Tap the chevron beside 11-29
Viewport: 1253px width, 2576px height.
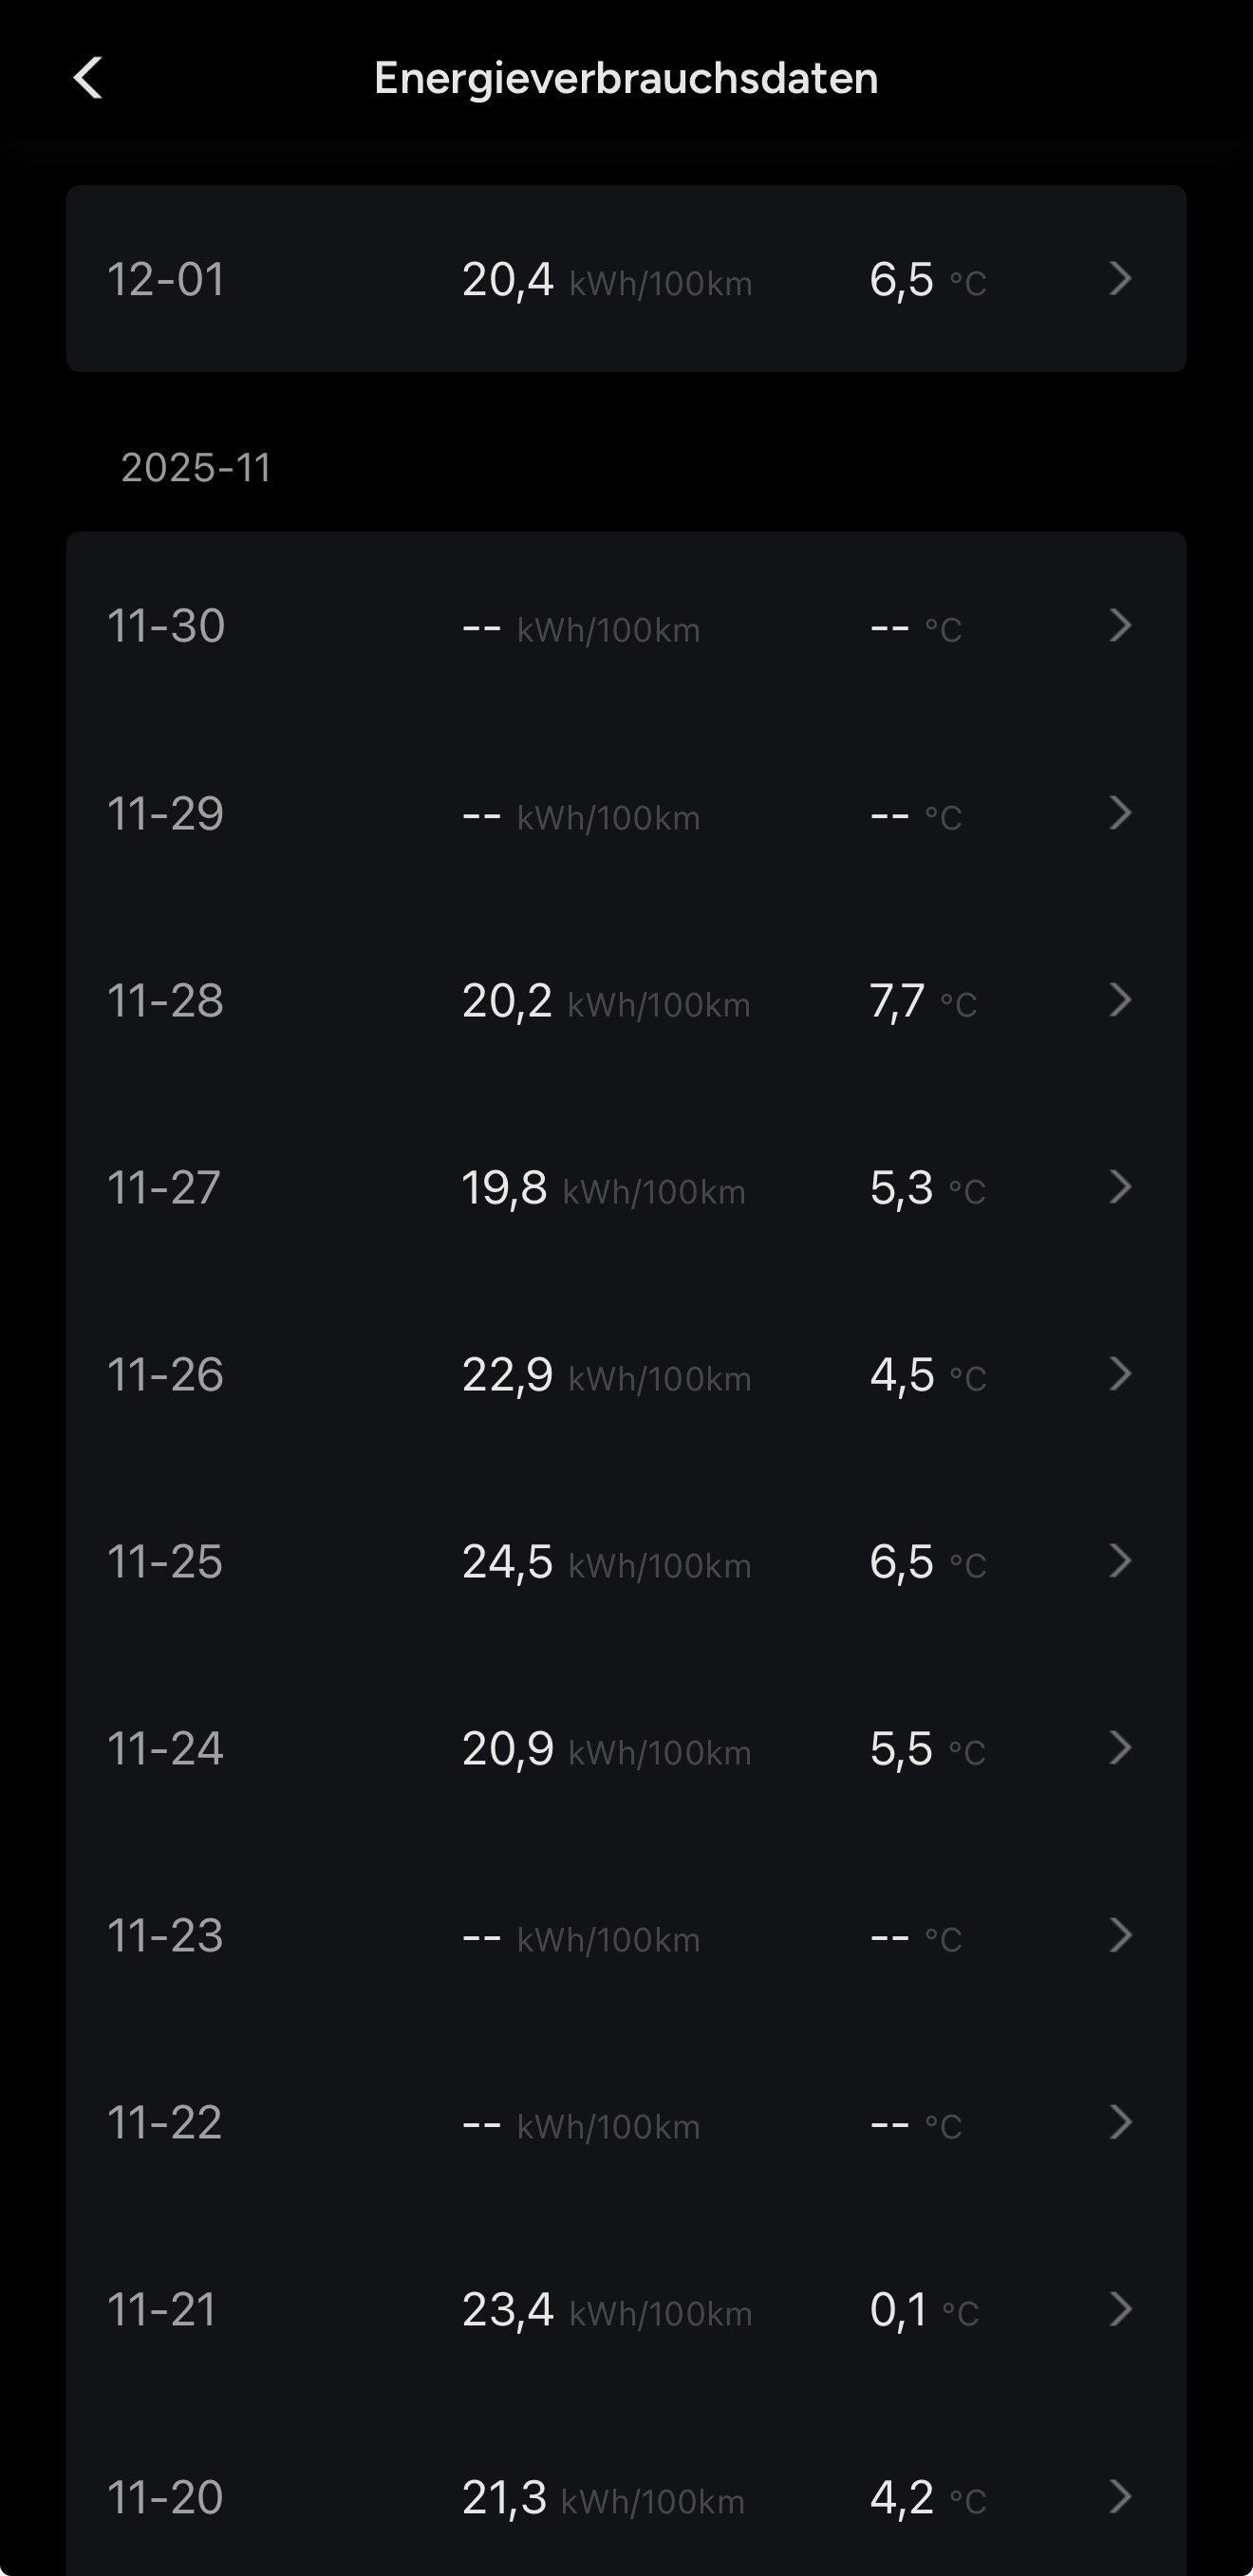(x=1120, y=813)
